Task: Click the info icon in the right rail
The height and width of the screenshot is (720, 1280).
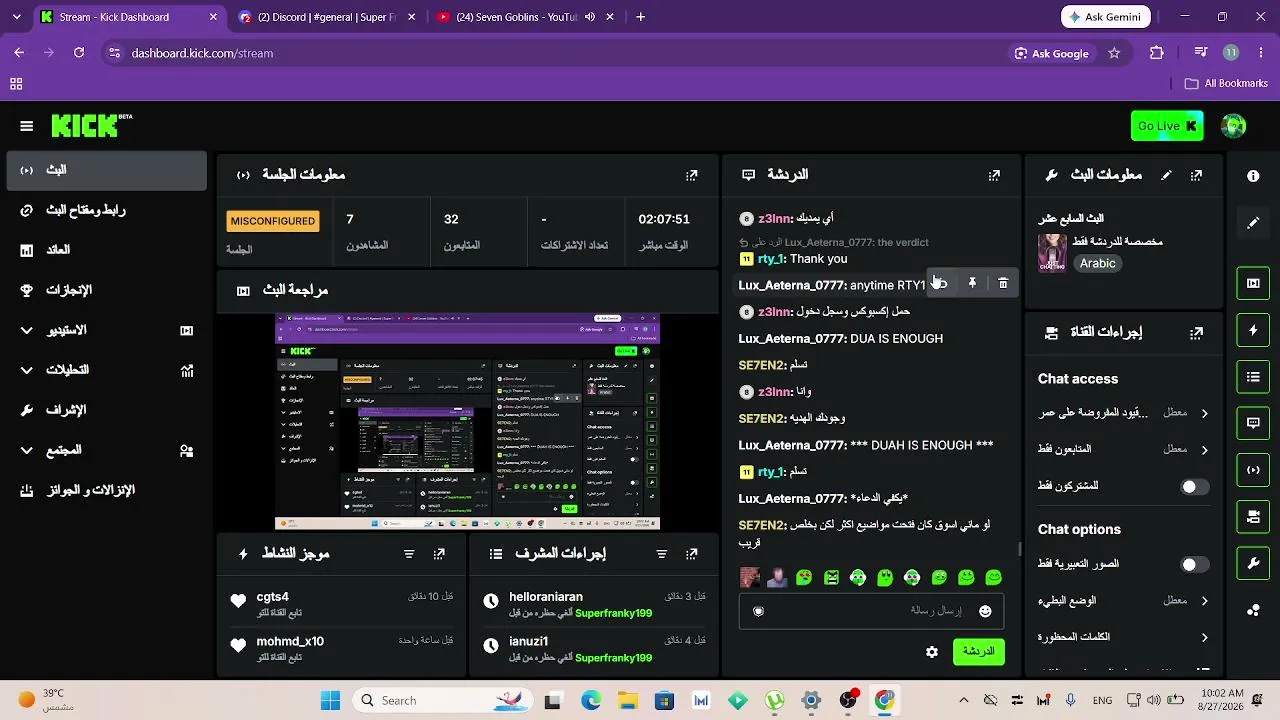Action: pyautogui.click(x=1253, y=176)
